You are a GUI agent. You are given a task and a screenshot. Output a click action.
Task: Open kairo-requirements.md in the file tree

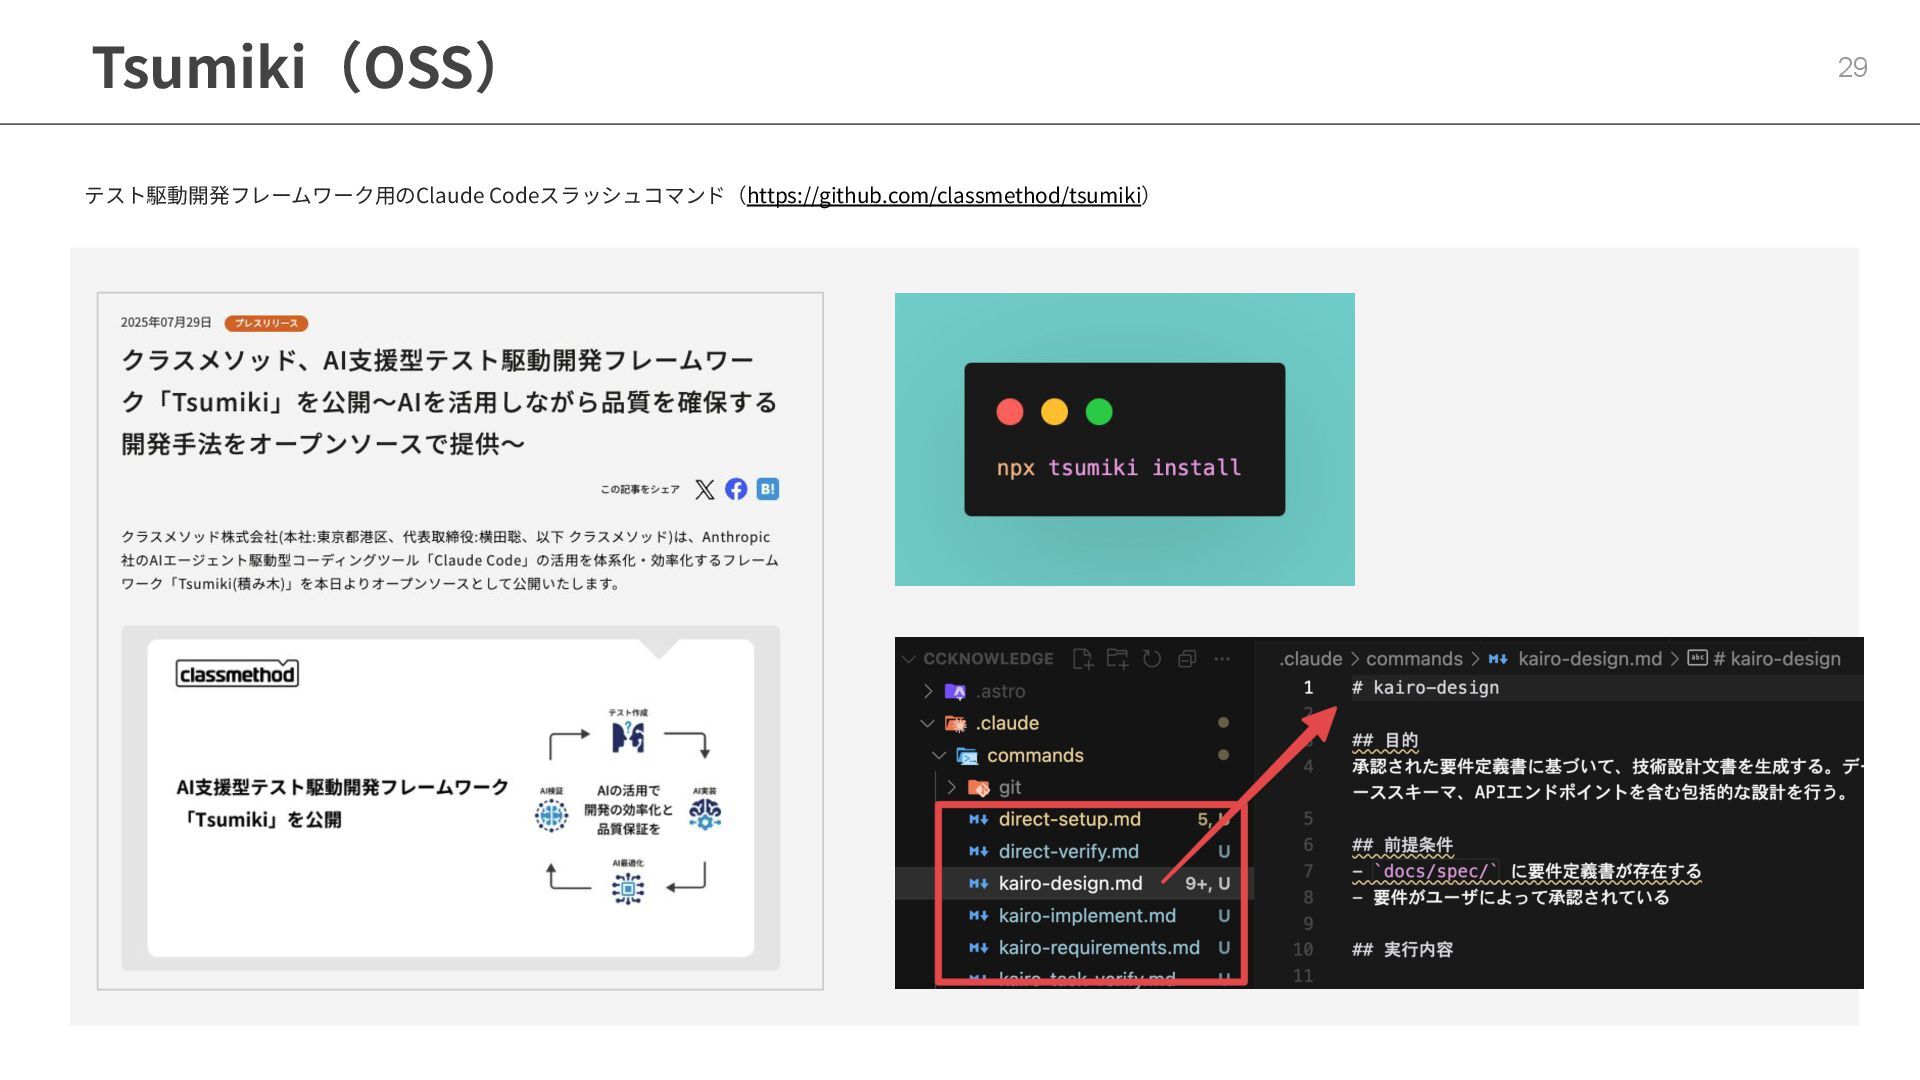point(1099,947)
